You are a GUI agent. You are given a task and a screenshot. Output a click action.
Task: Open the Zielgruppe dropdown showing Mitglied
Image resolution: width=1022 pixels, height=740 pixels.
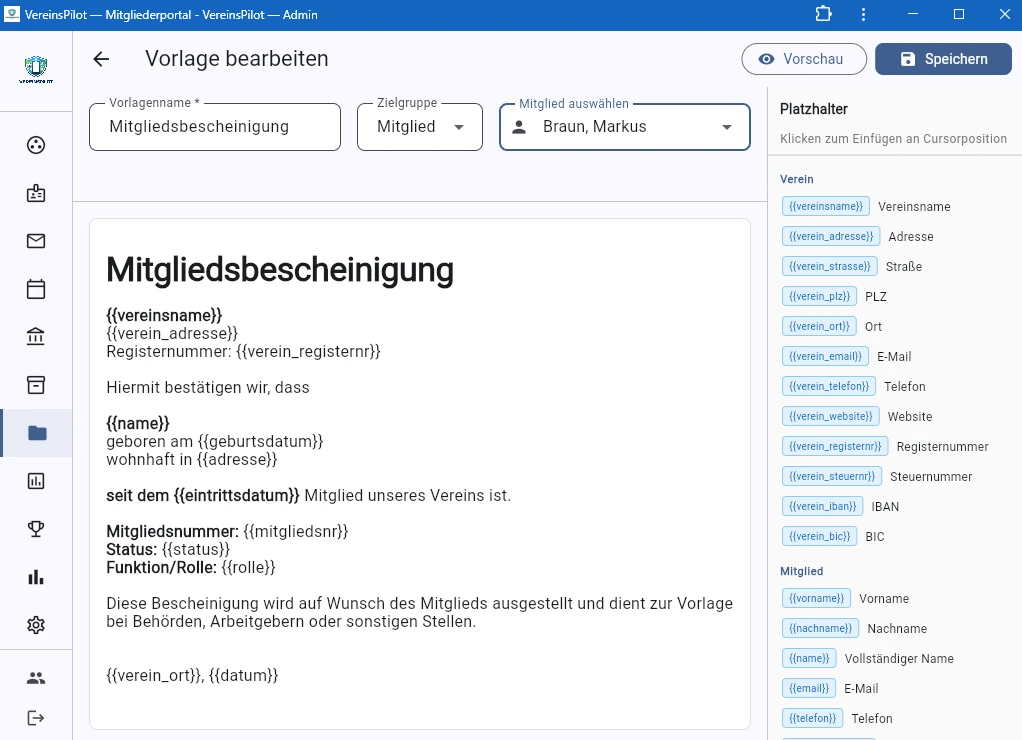pyautogui.click(x=419, y=127)
